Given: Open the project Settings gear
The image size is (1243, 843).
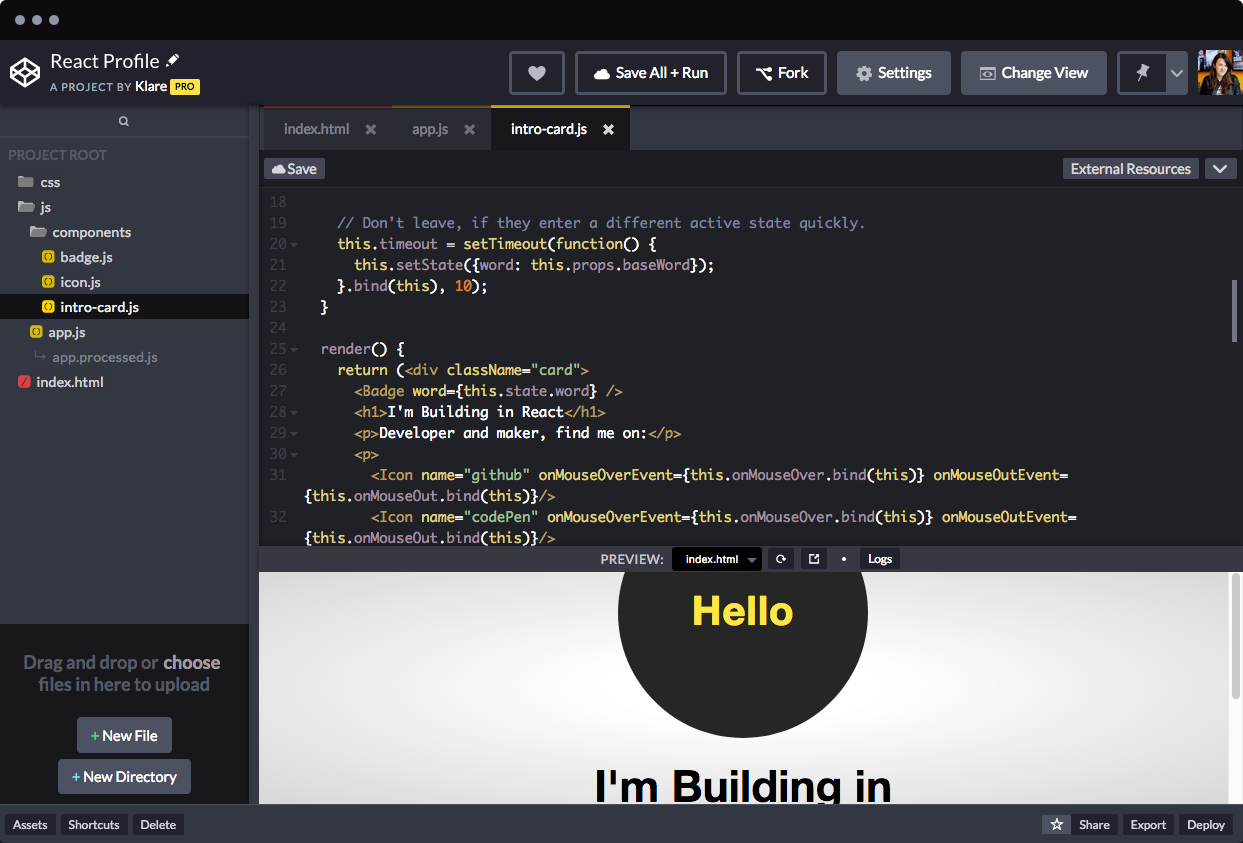Looking at the screenshot, I should coord(893,72).
